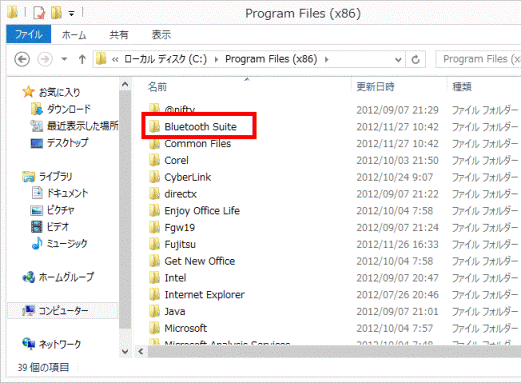Go up one folder level
521x383 pixels.
pos(82,59)
